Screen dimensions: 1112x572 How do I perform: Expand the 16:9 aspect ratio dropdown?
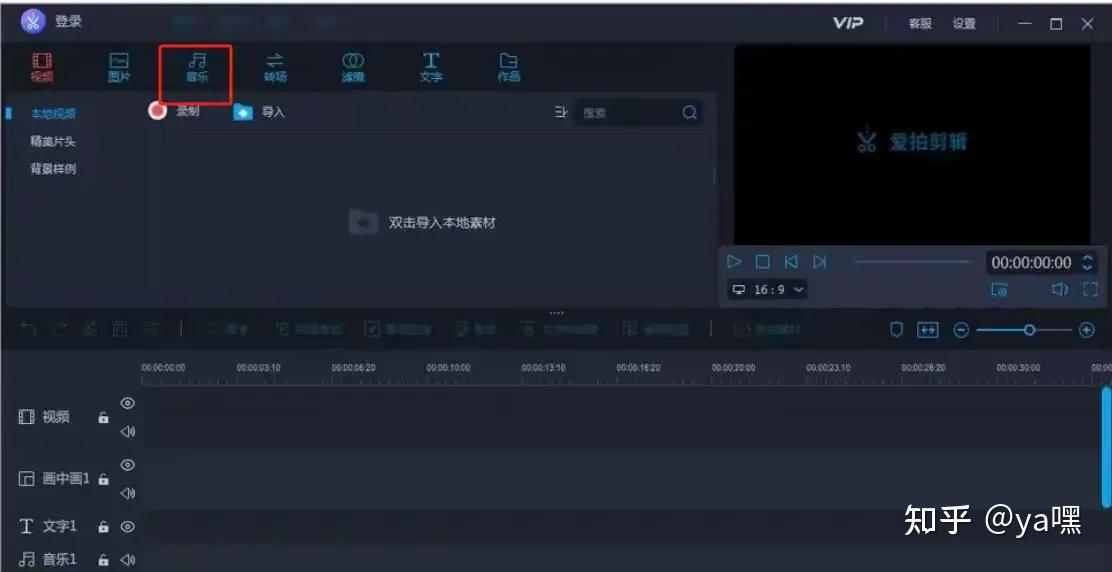point(768,289)
